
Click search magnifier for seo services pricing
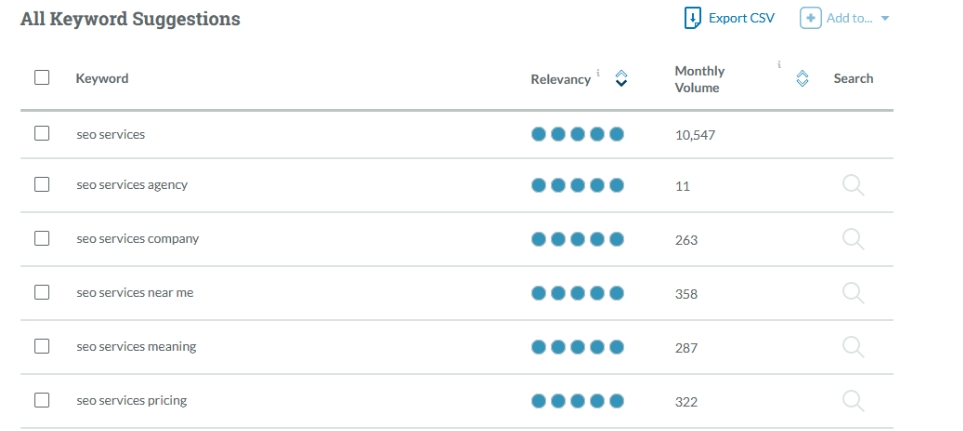853,401
